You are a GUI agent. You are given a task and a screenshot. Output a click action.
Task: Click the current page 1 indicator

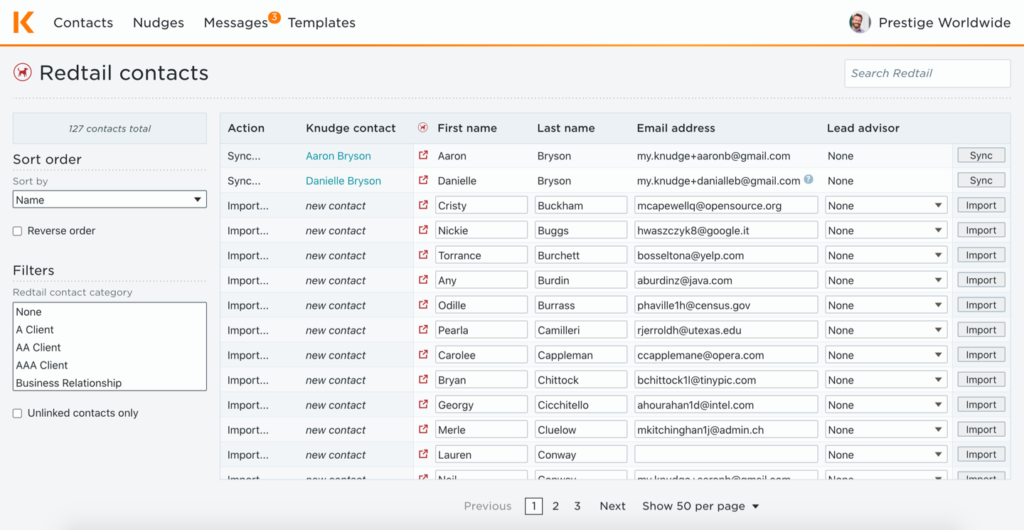click(534, 506)
